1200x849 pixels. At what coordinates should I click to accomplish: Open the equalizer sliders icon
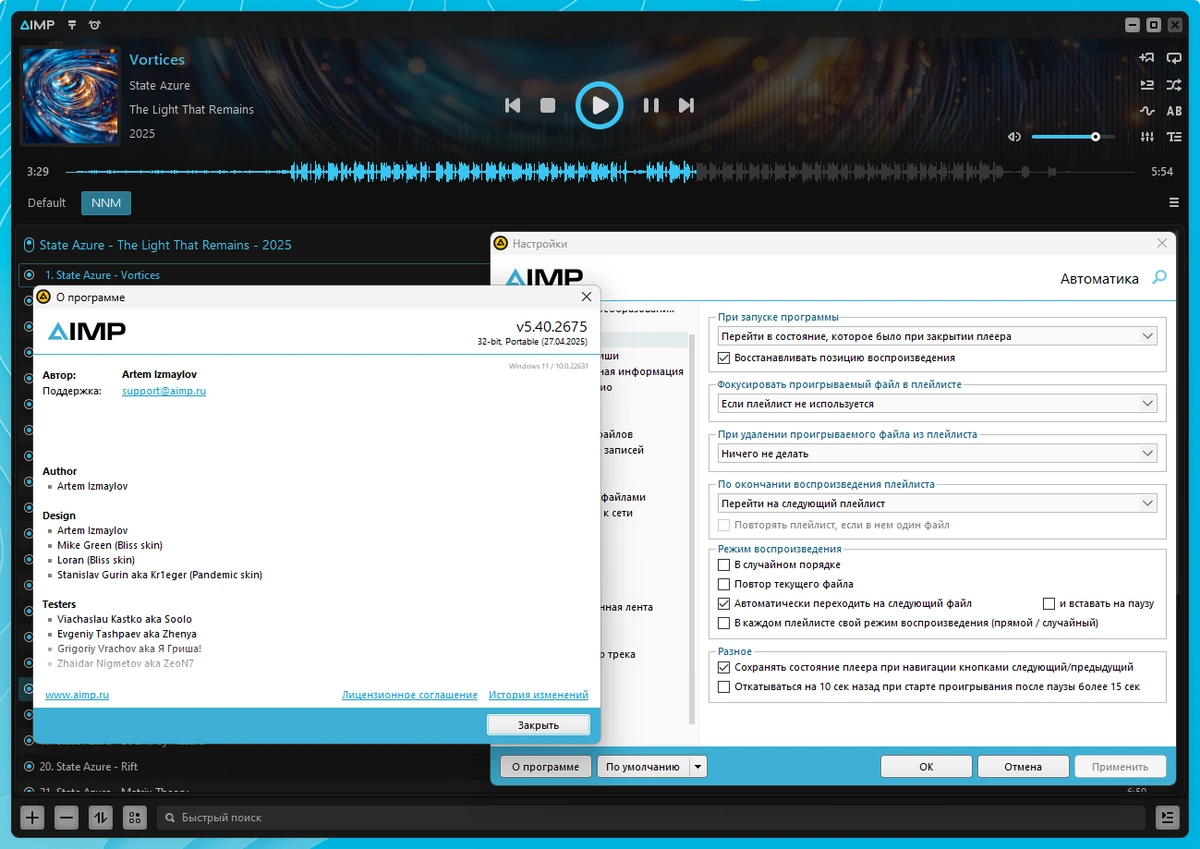(1147, 137)
